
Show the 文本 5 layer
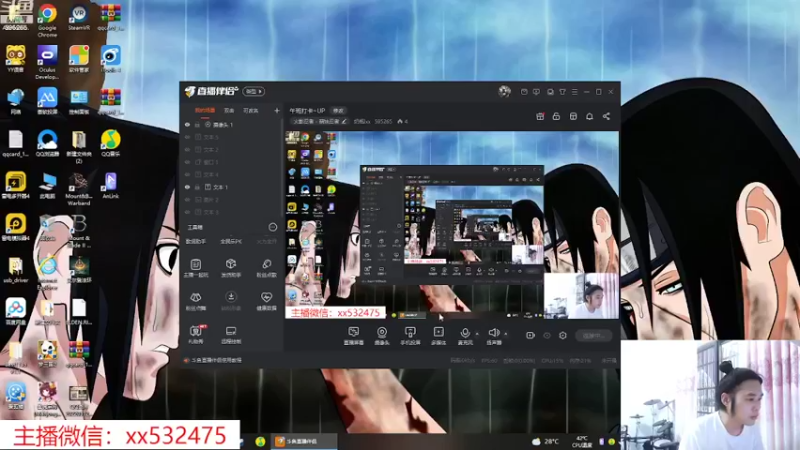(x=187, y=137)
